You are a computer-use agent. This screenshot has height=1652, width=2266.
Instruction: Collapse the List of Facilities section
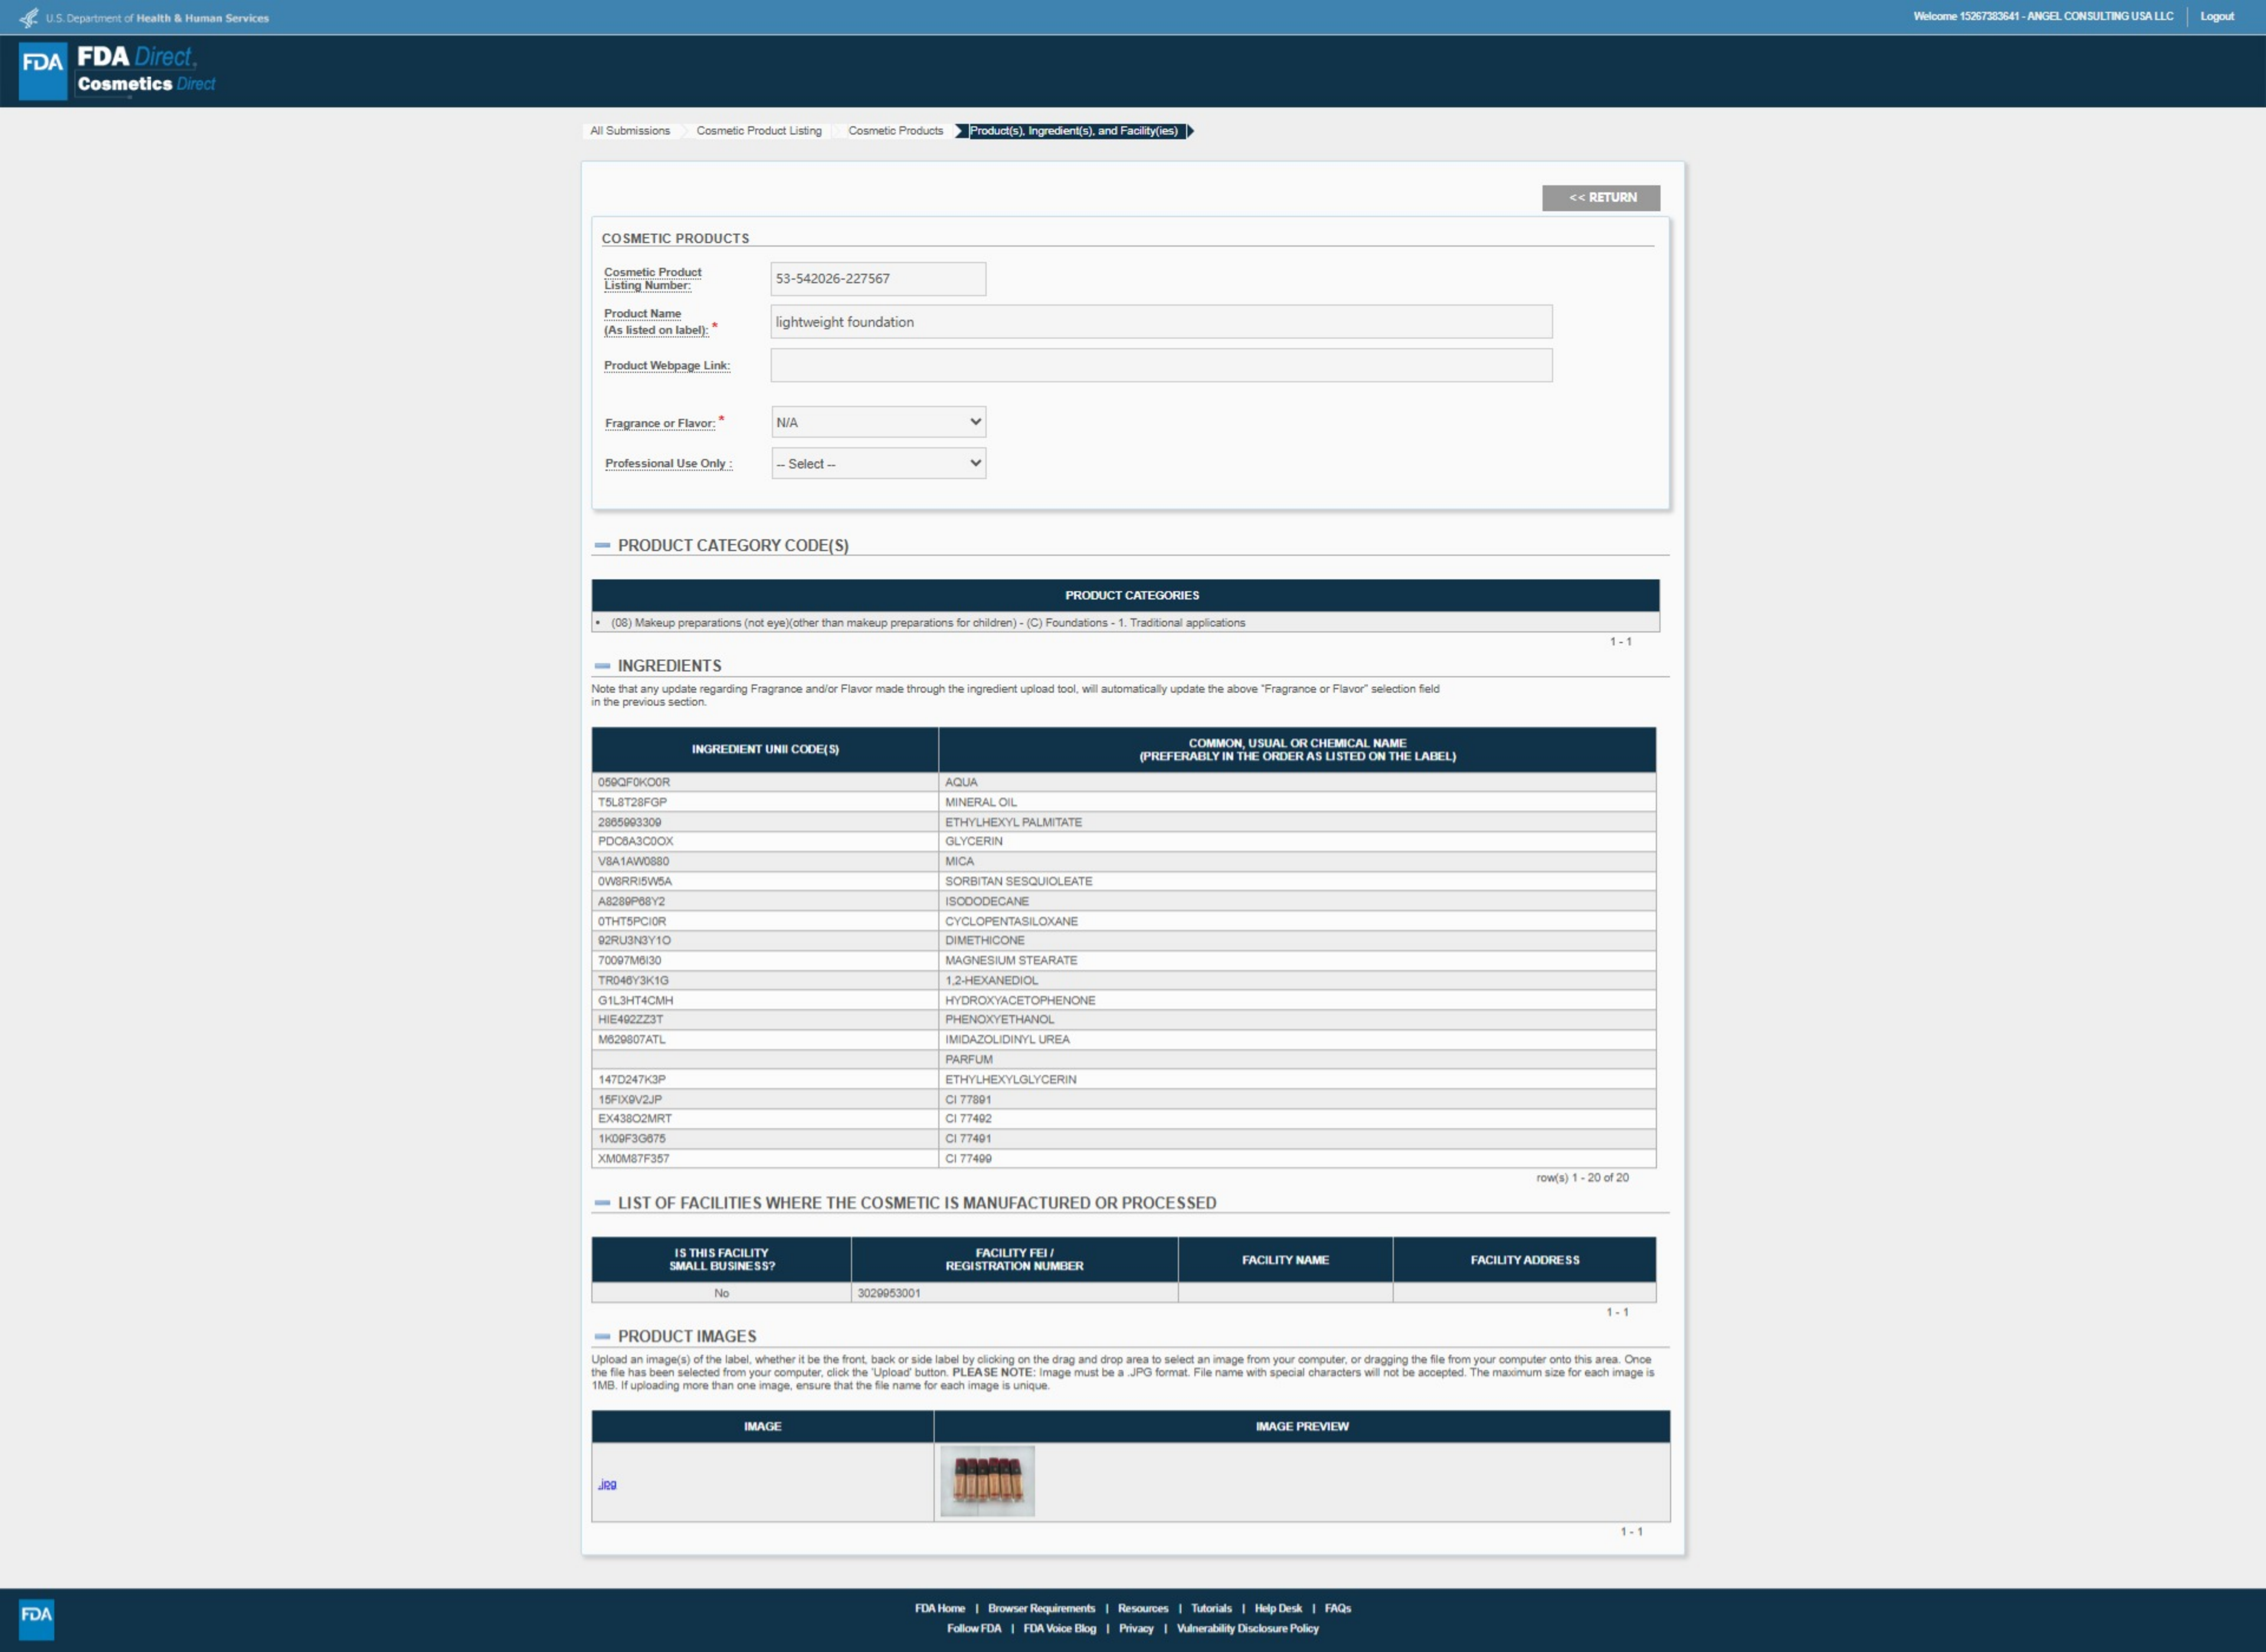point(602,1203)
